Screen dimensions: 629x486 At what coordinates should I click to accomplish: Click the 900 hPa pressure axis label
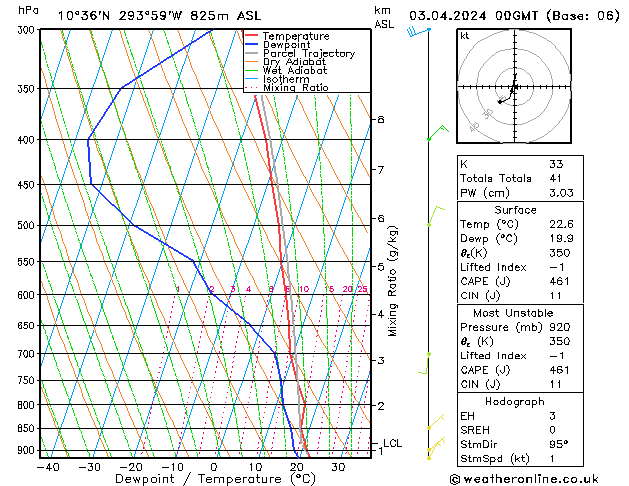[x=28, y=450]
